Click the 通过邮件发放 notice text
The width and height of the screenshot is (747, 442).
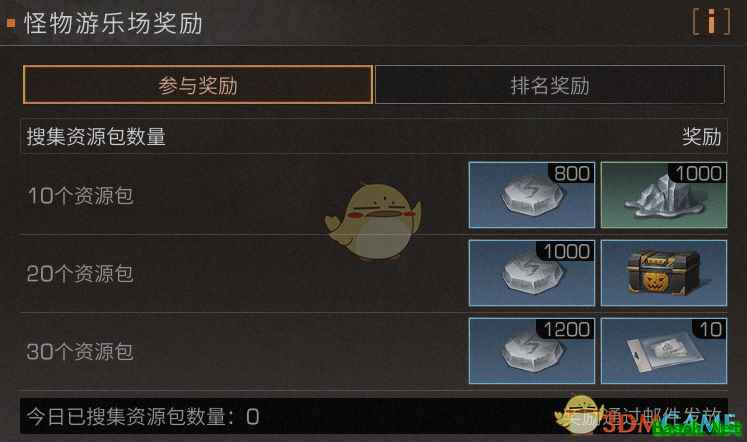(664, 415)
